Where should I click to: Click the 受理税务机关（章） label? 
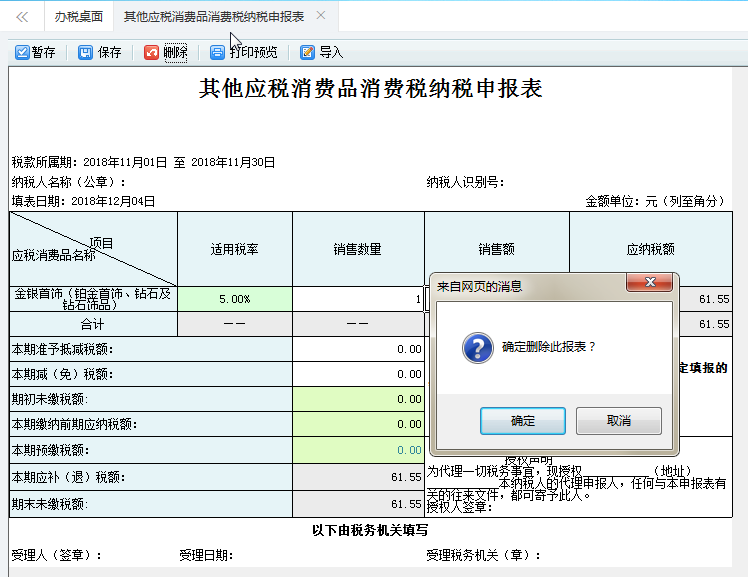point(483,555)
